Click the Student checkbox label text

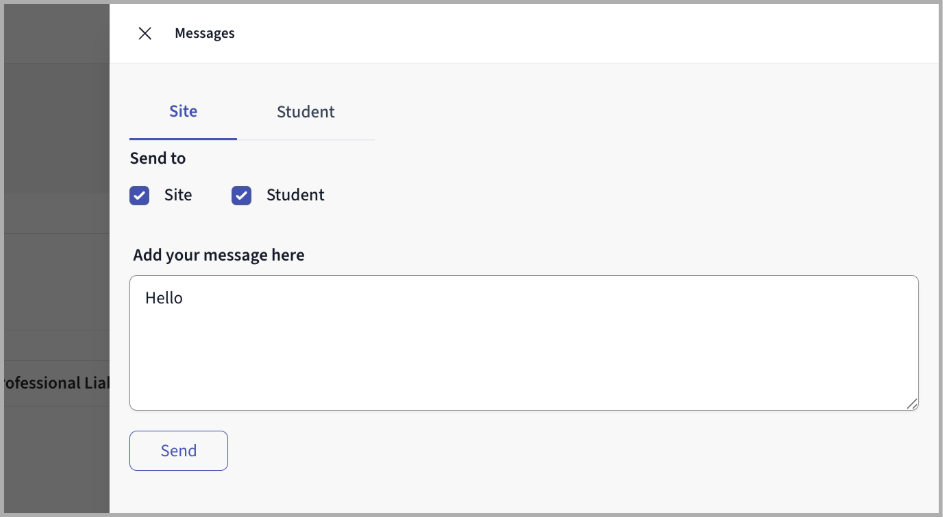tap(295, 195)
